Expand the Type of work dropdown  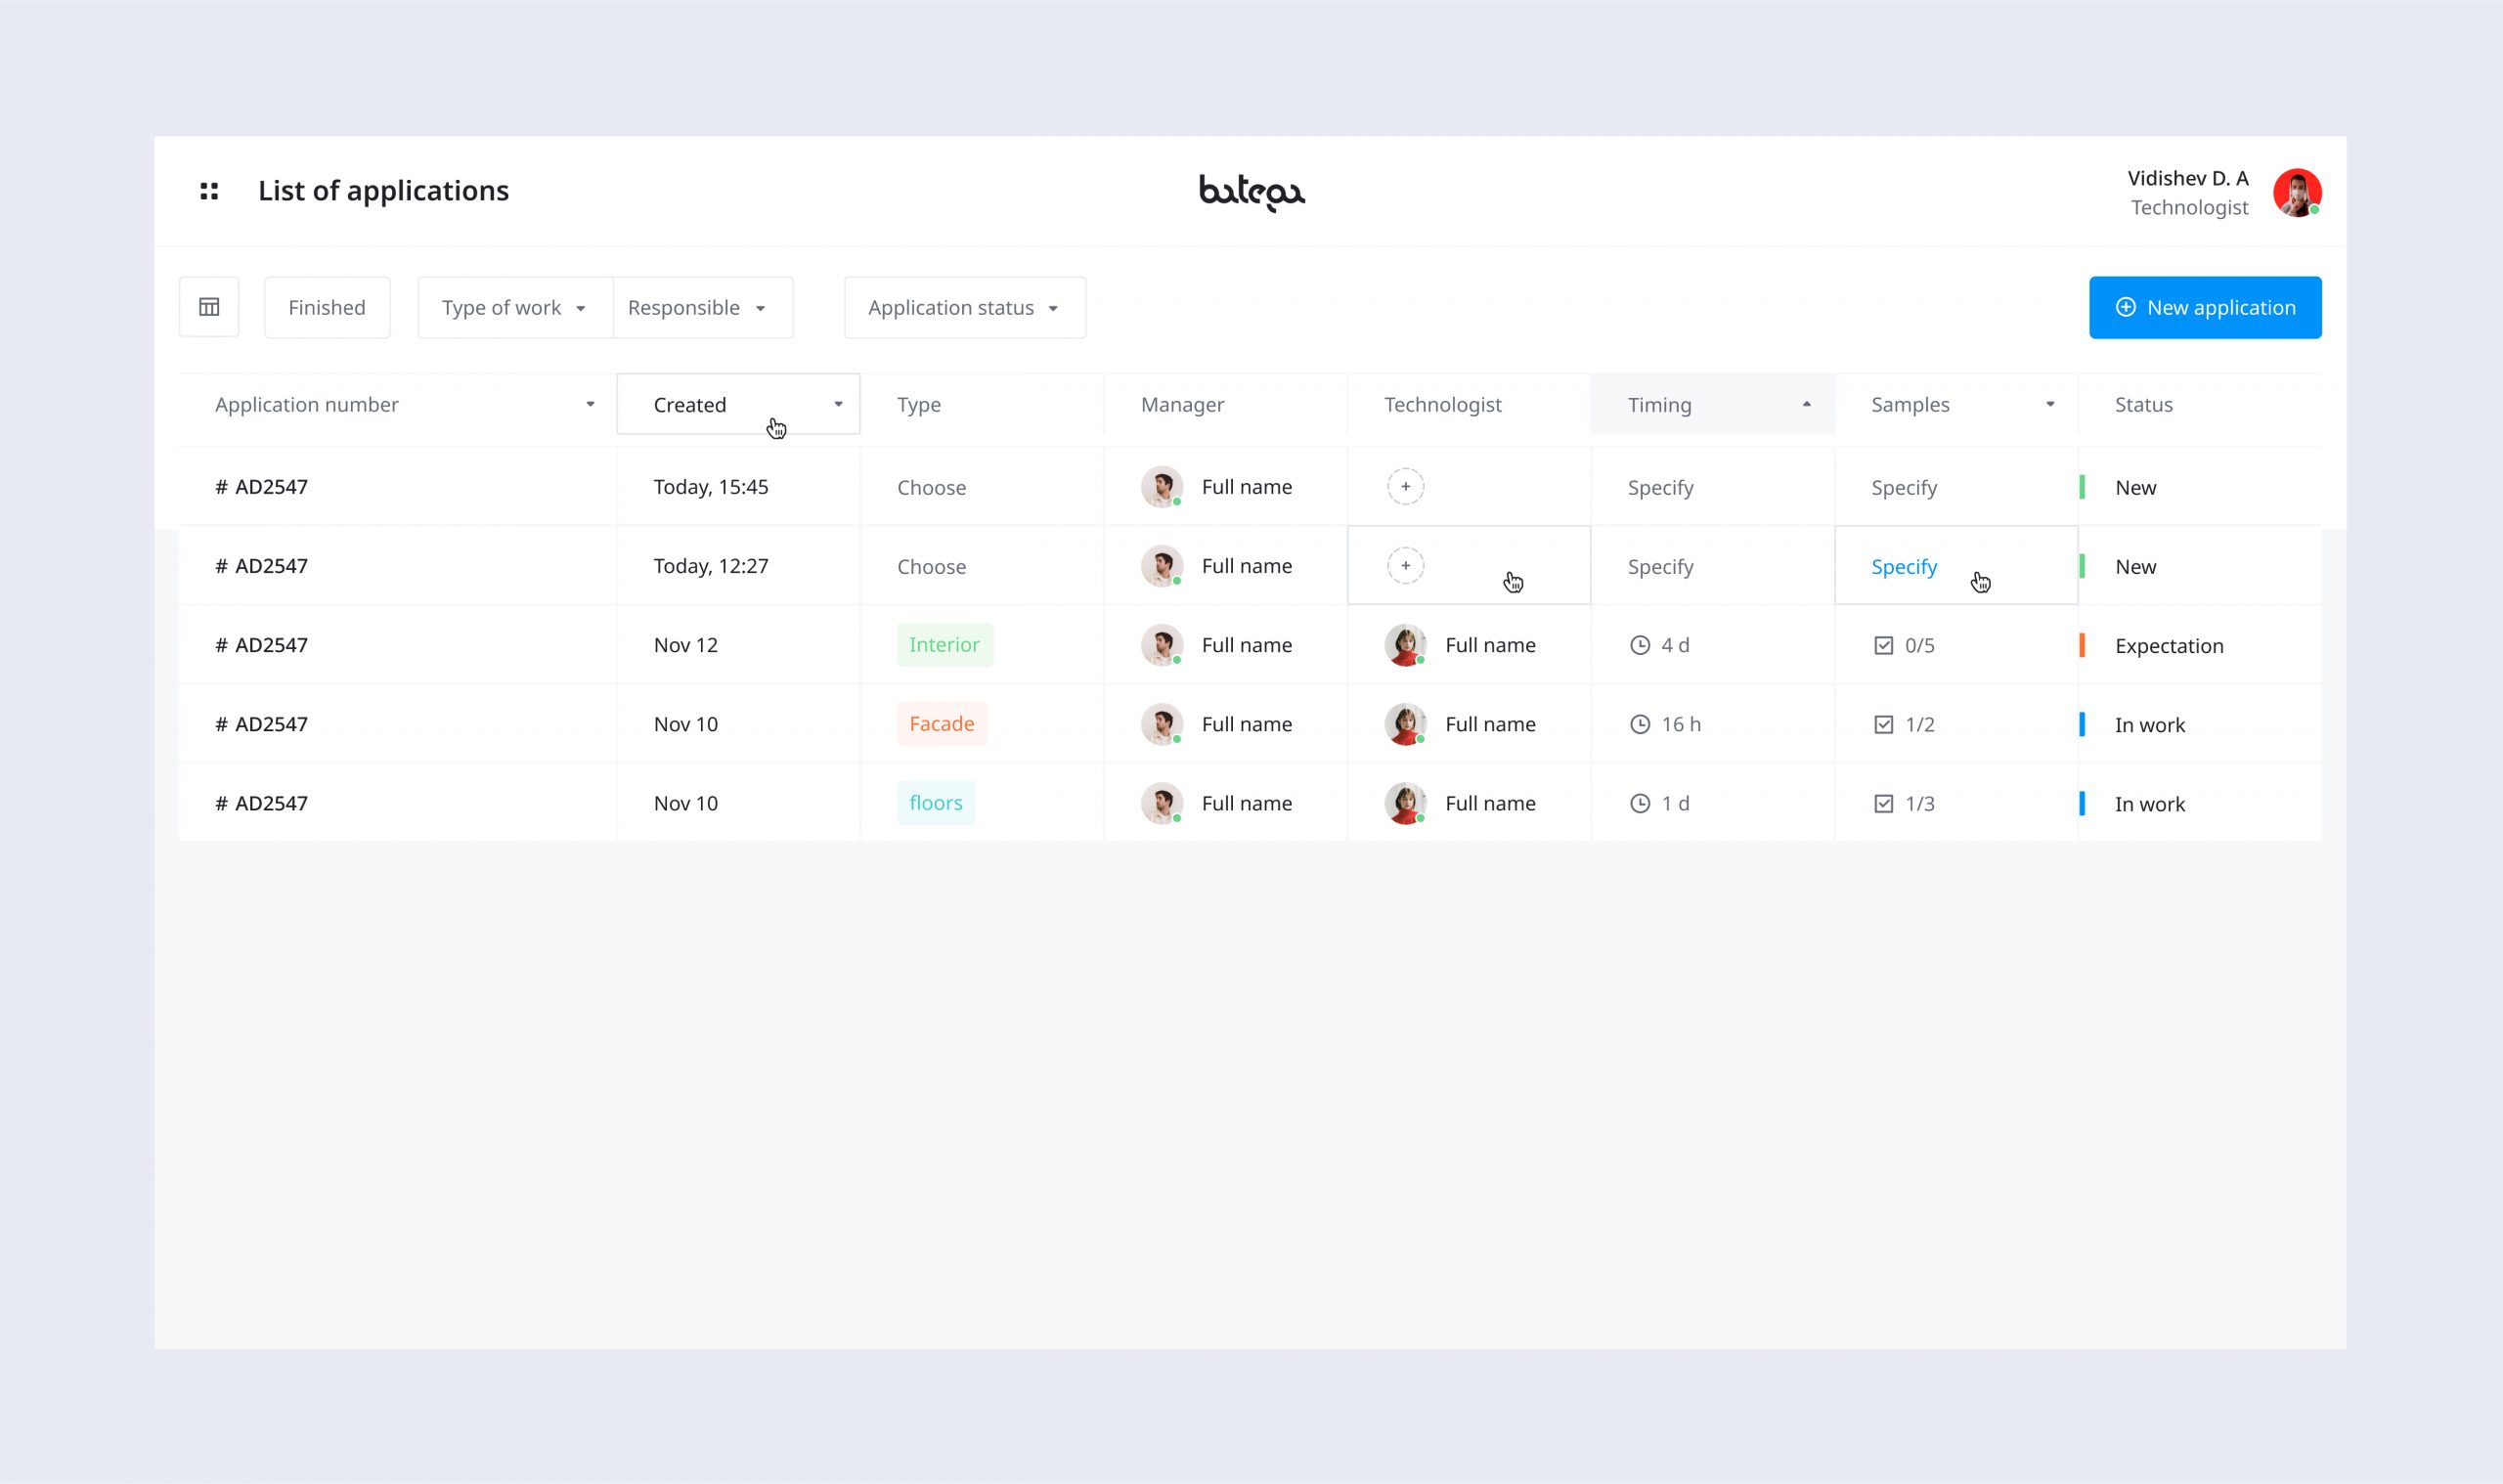click(514, 308)
